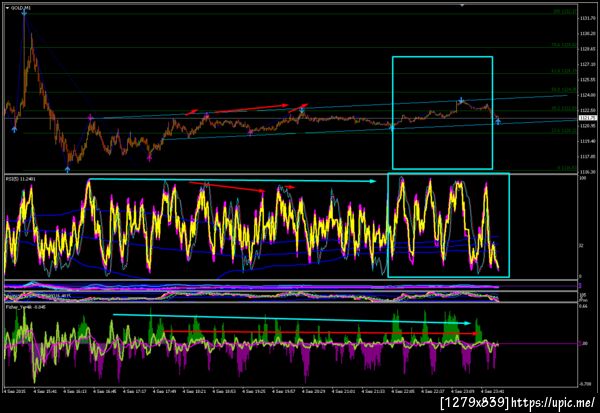Click the Fisher_Yur4ik indicator label
The width and height of the screenshot is (600, 413).
26,307
